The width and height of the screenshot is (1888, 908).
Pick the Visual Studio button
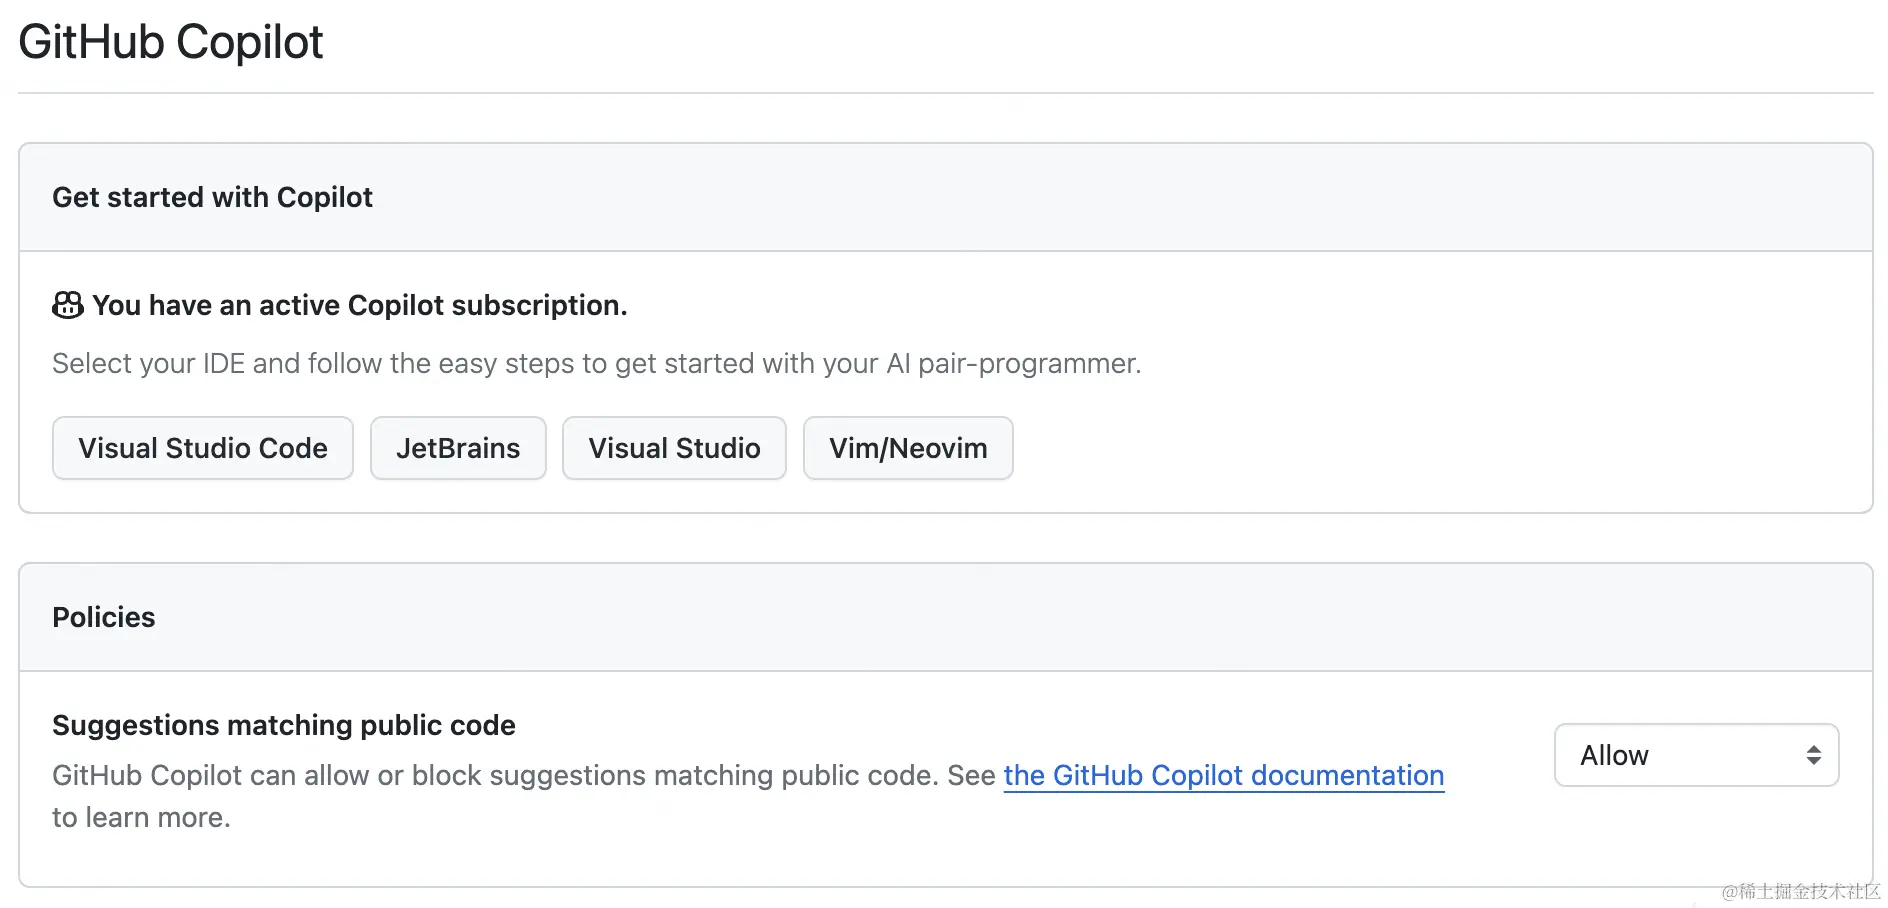(x=674, y=448)
